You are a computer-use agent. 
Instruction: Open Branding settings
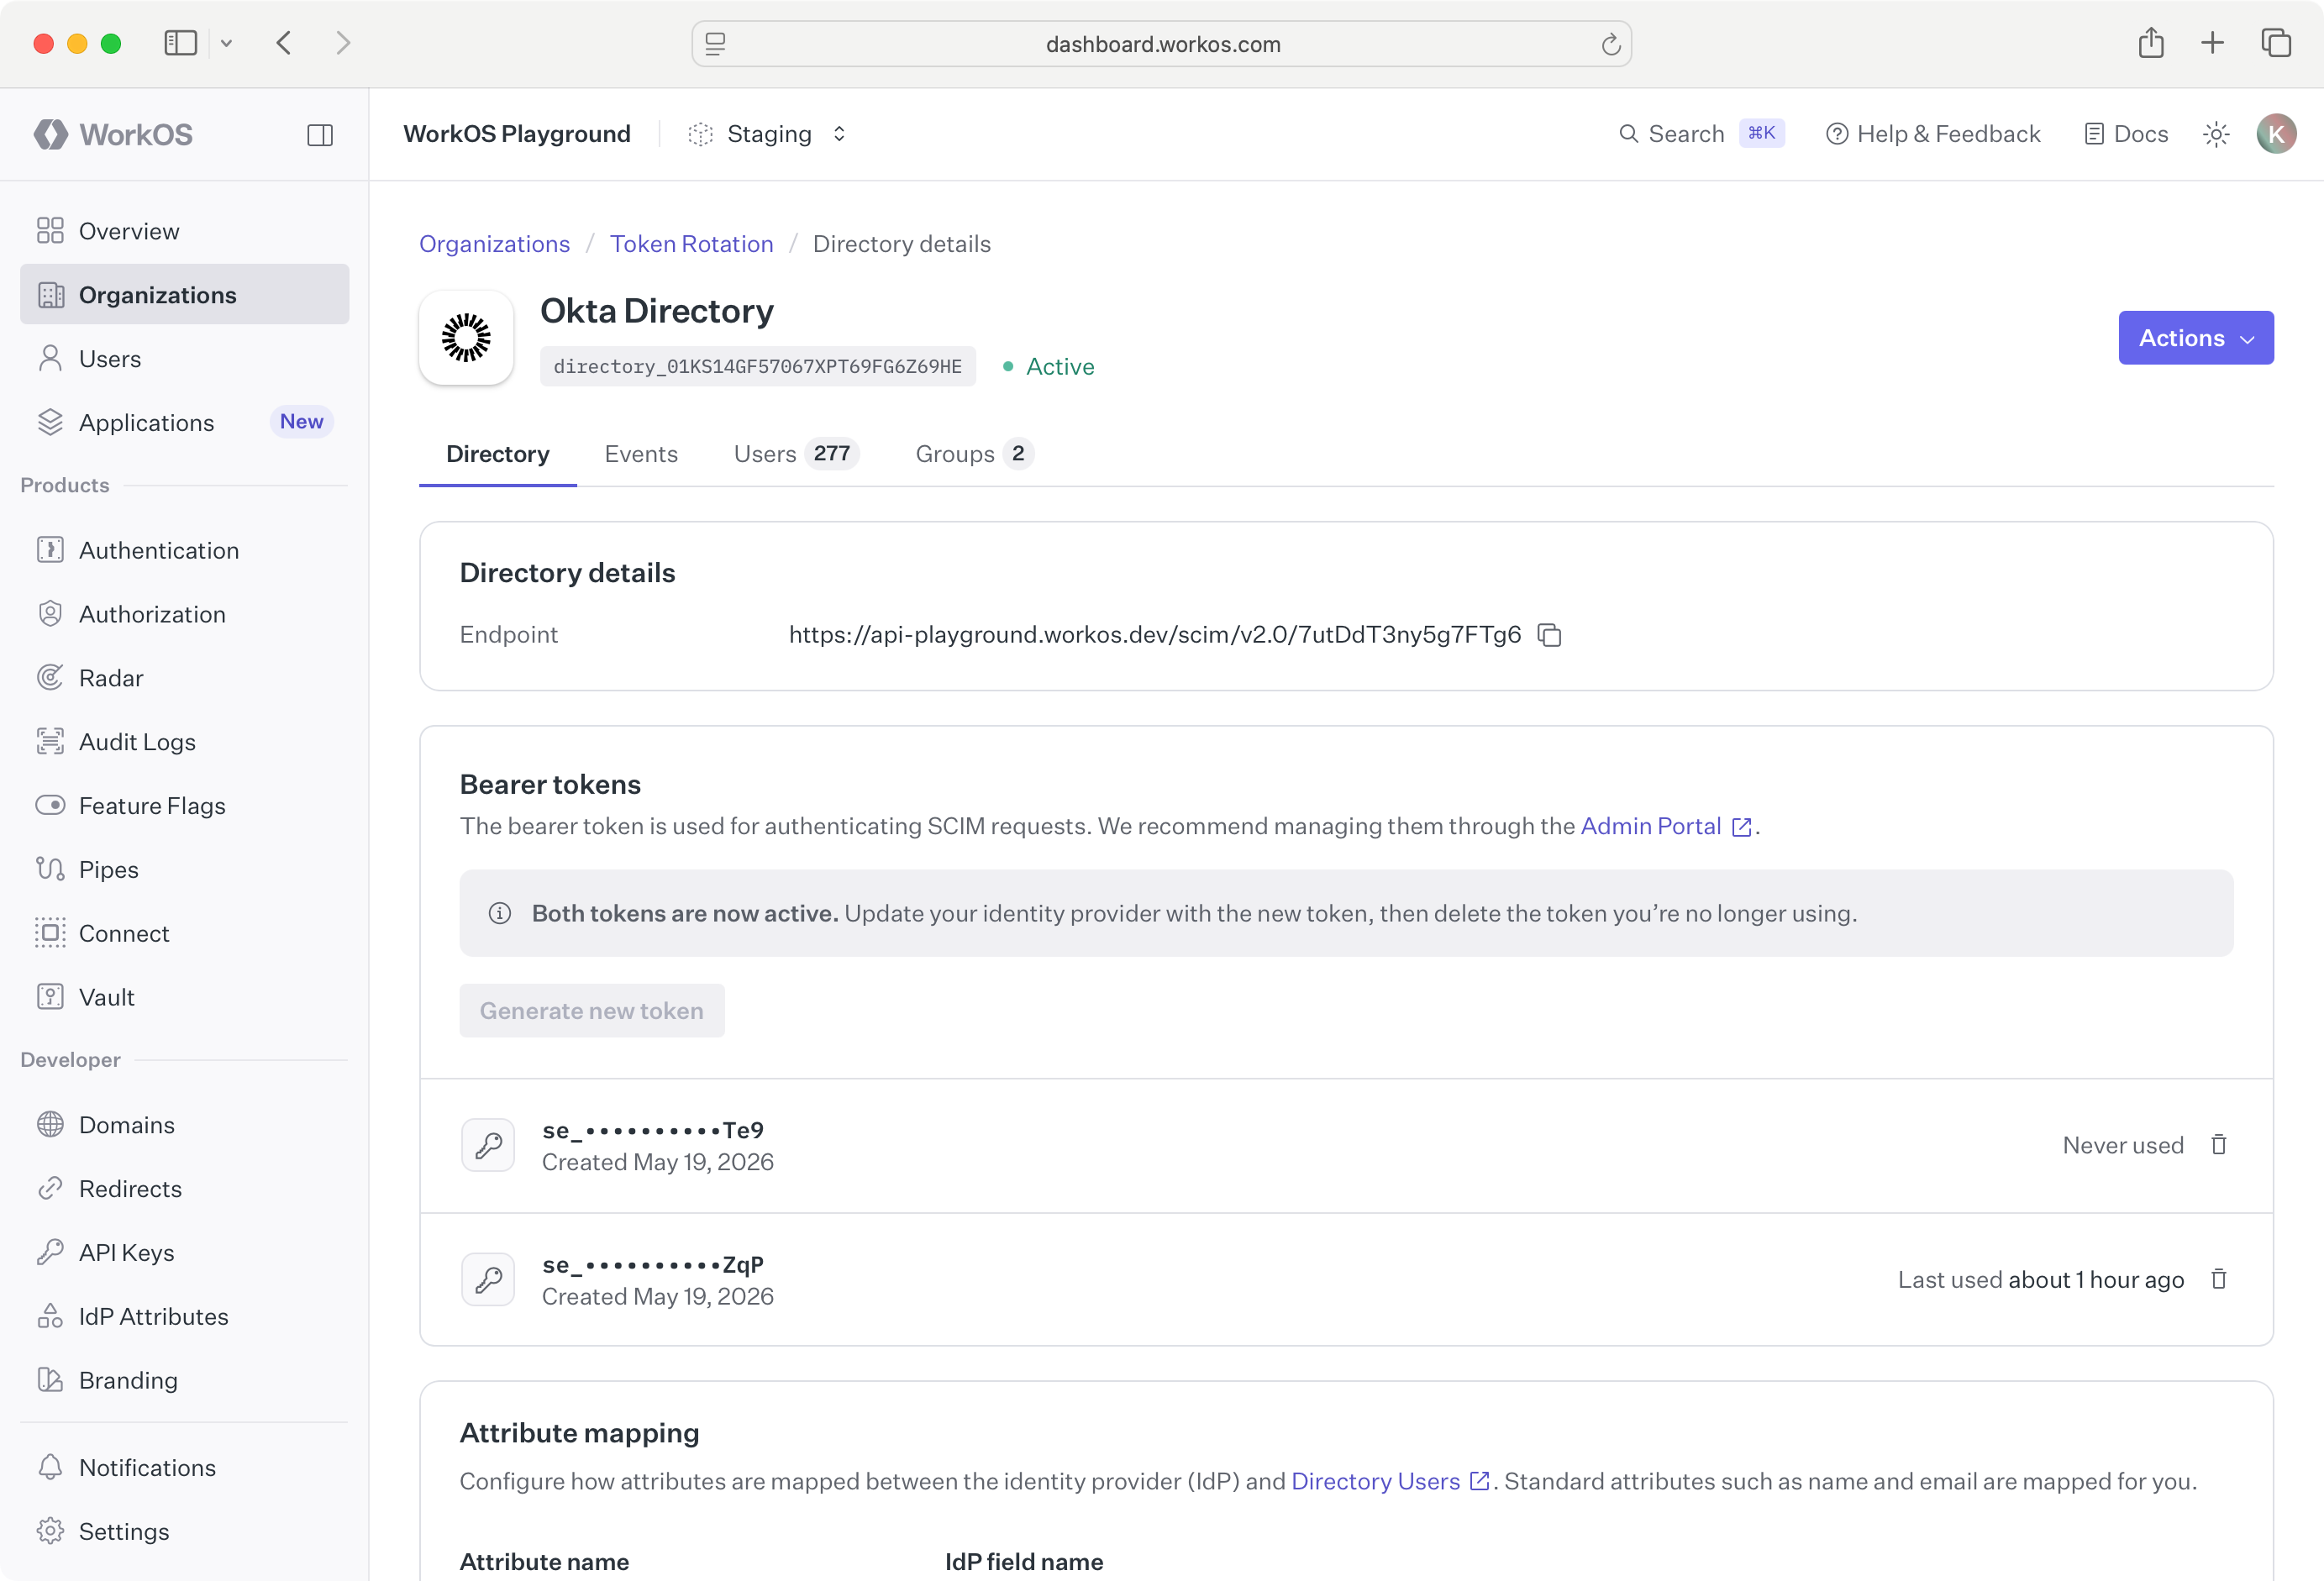184,1380
